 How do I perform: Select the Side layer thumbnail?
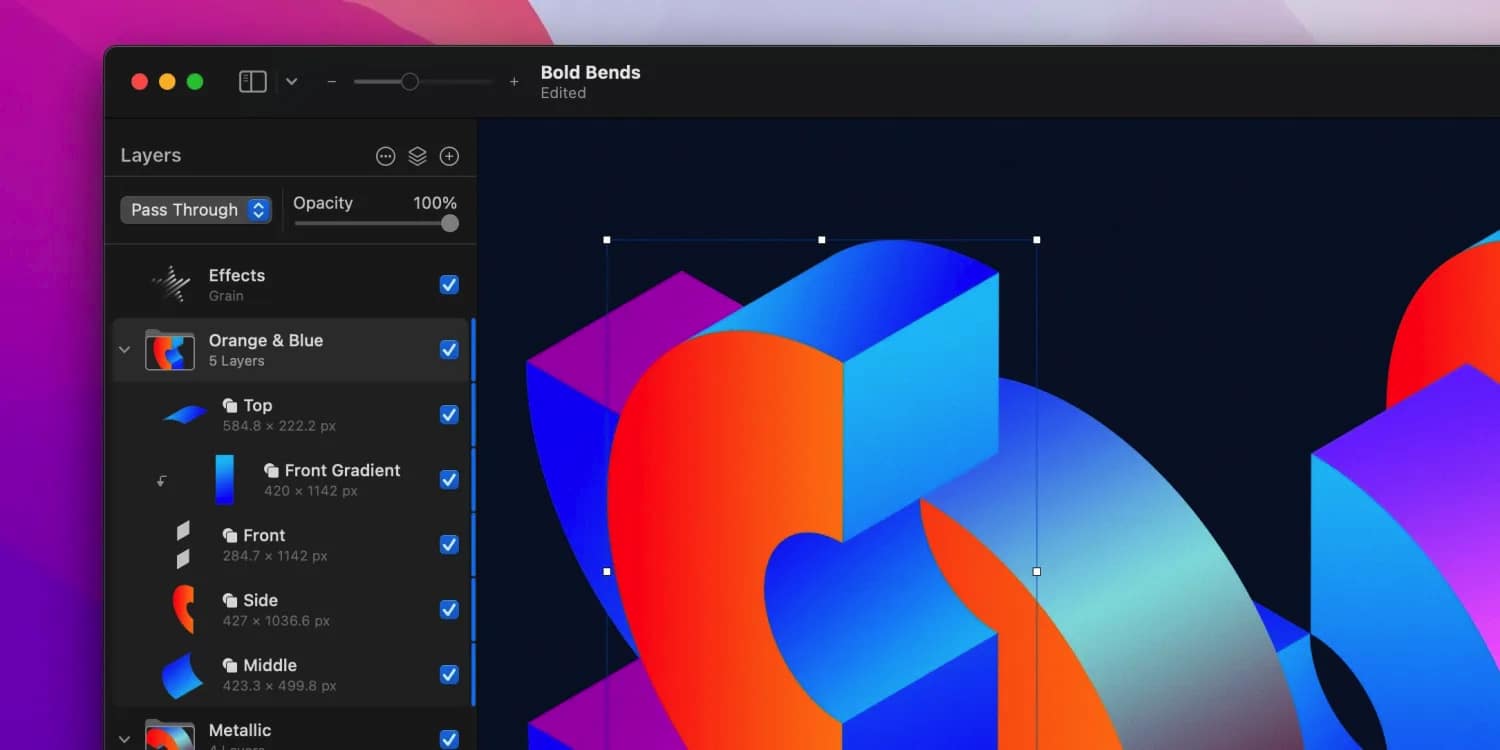(x=183, y=609)
